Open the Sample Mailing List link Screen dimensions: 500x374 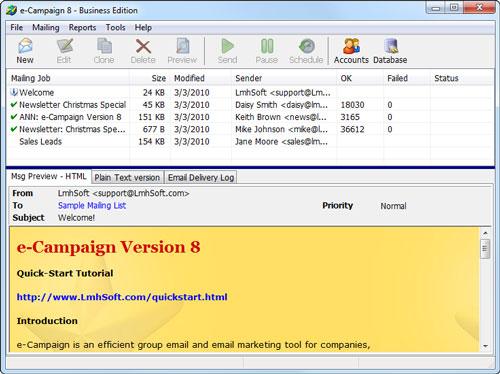tap(92, 205)
